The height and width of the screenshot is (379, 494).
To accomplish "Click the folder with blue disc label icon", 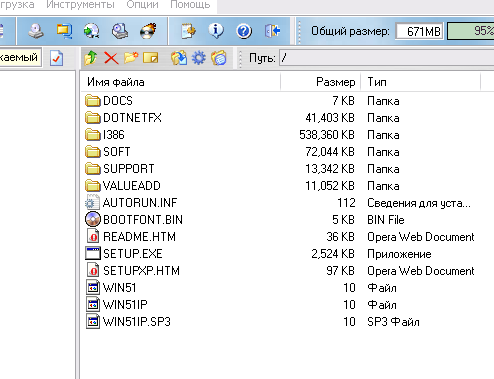I will pos(219,58).
